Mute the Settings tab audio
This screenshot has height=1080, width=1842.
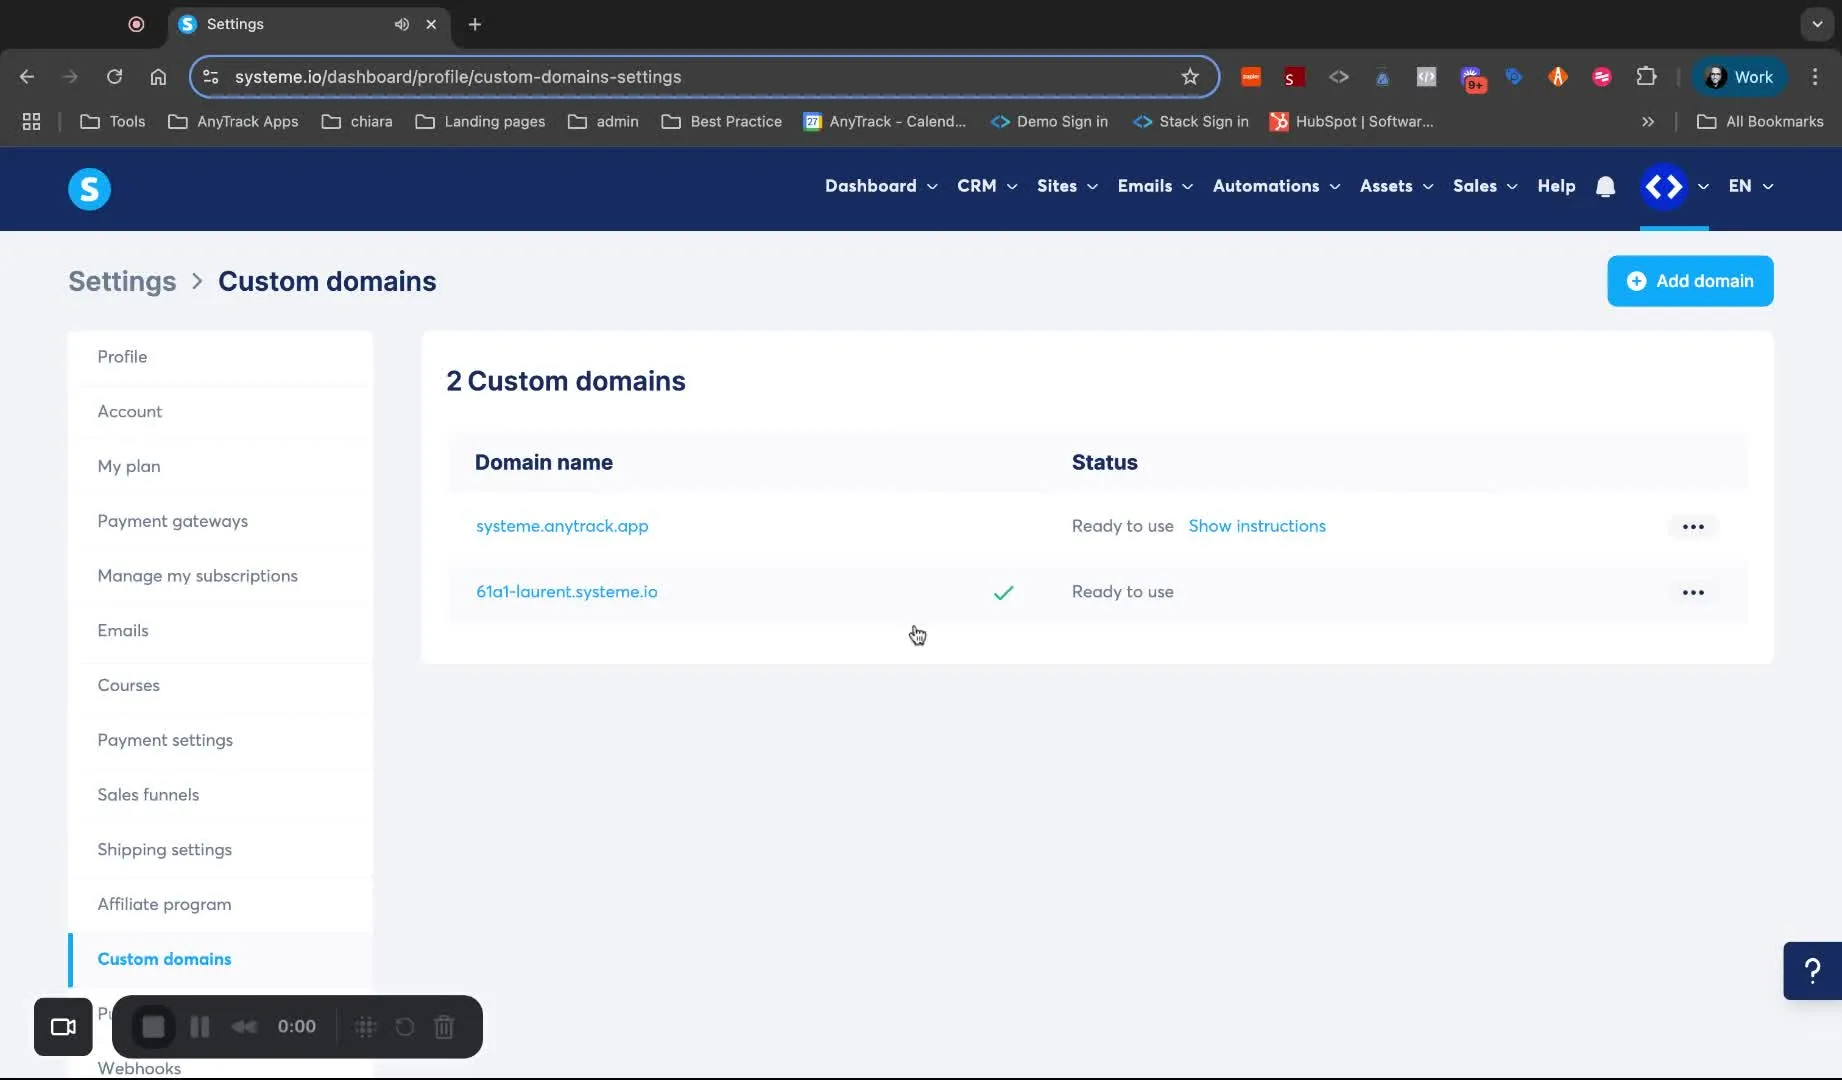402,24
